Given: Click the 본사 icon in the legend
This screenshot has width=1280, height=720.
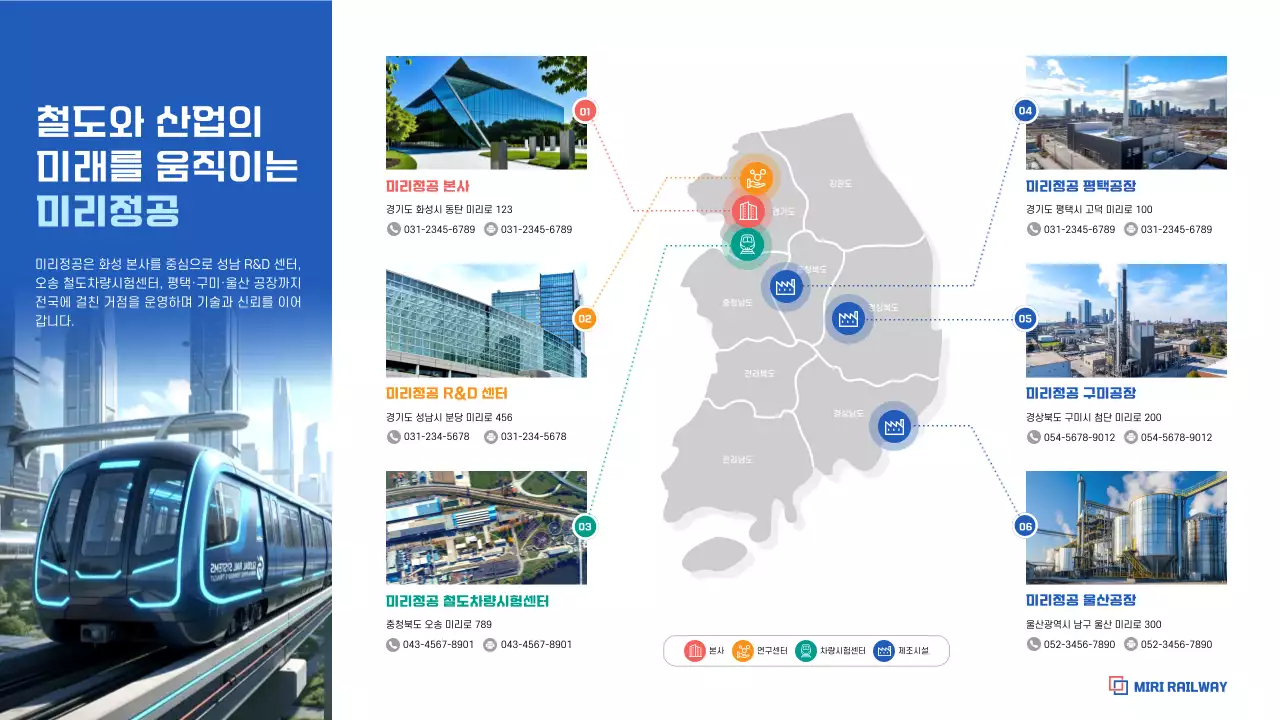Looking at the screenshot, I should [x=695, y=651].
